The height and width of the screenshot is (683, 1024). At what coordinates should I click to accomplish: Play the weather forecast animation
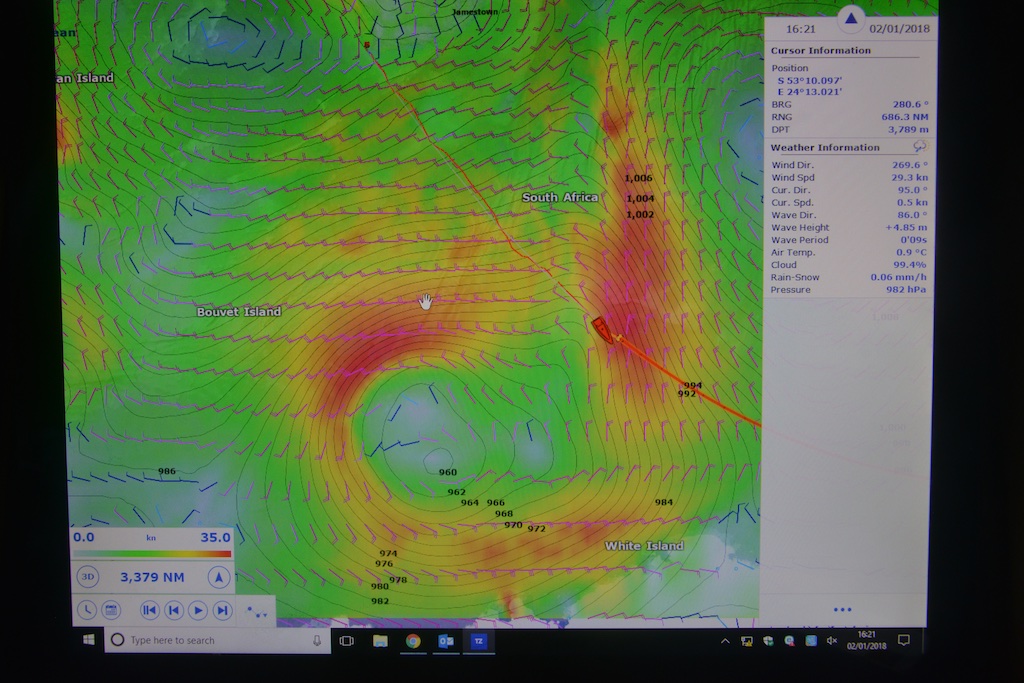198,610
